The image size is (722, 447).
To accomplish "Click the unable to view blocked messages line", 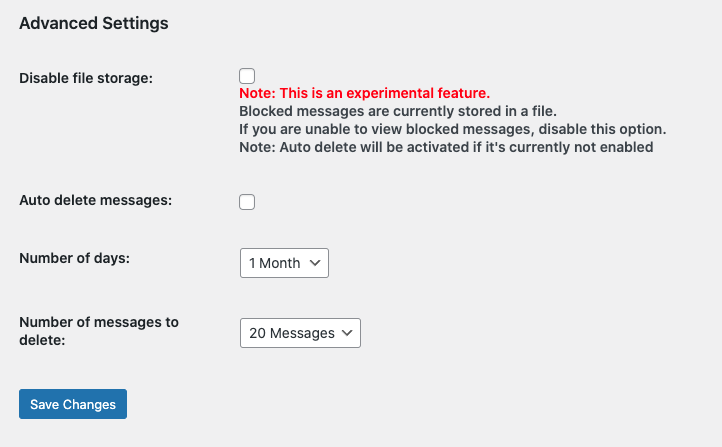I will click(453, 129).
